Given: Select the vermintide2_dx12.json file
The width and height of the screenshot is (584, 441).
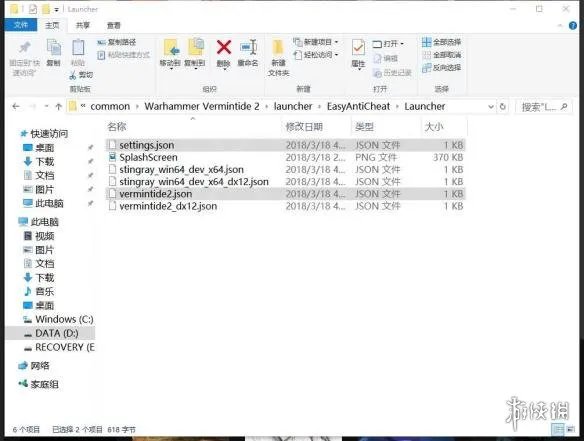Looking at the screenshot, I should pos(285,206).
